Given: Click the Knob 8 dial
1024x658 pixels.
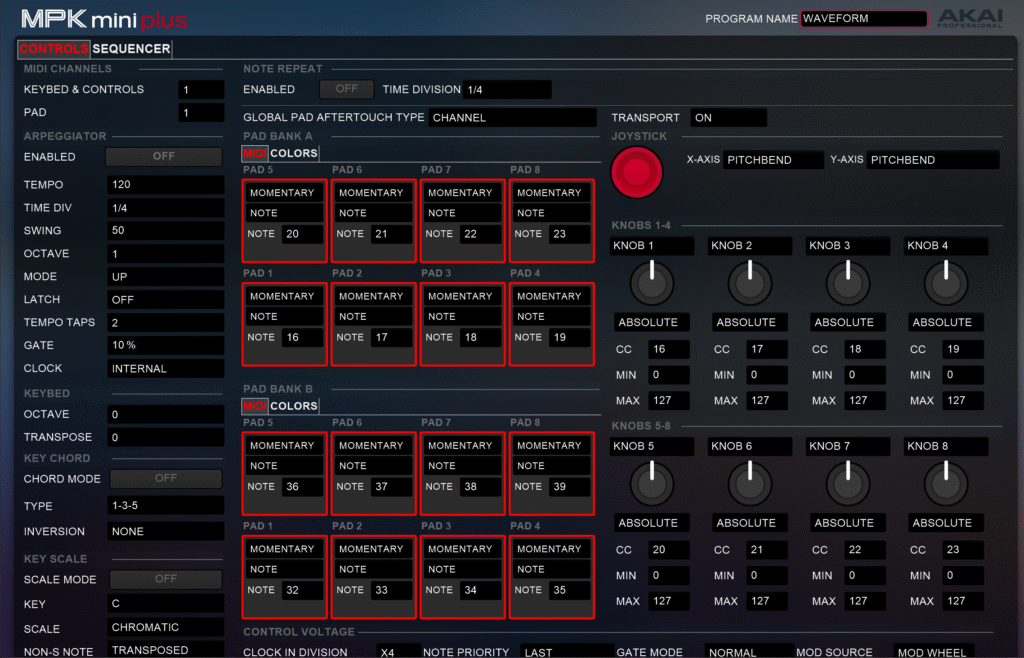Looking at the screenshot, I should (946, 483).
